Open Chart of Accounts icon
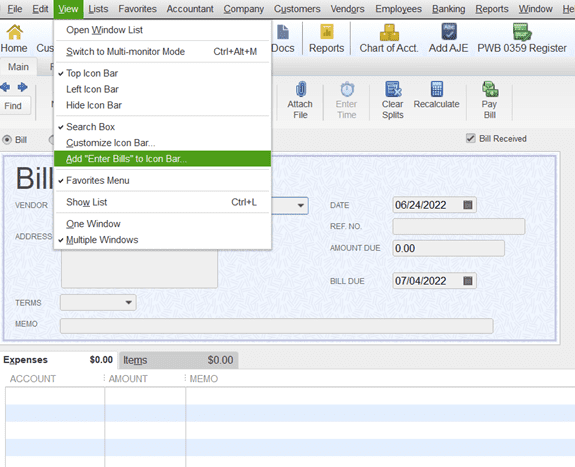 click(389, 39)
